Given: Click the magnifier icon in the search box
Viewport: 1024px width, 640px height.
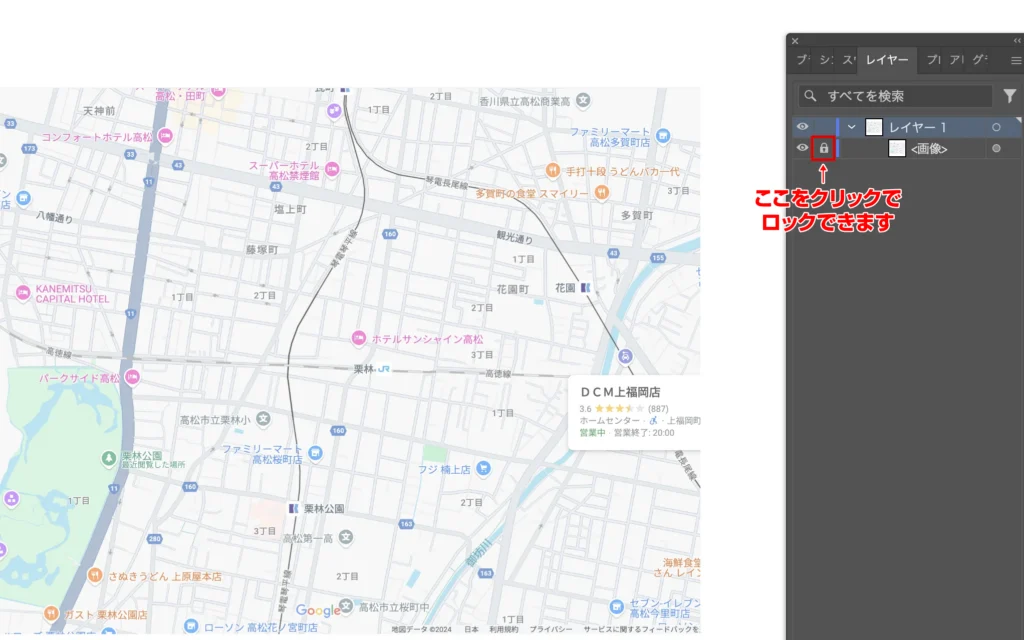Looking at the screenshot, I should tap(811, 96).
